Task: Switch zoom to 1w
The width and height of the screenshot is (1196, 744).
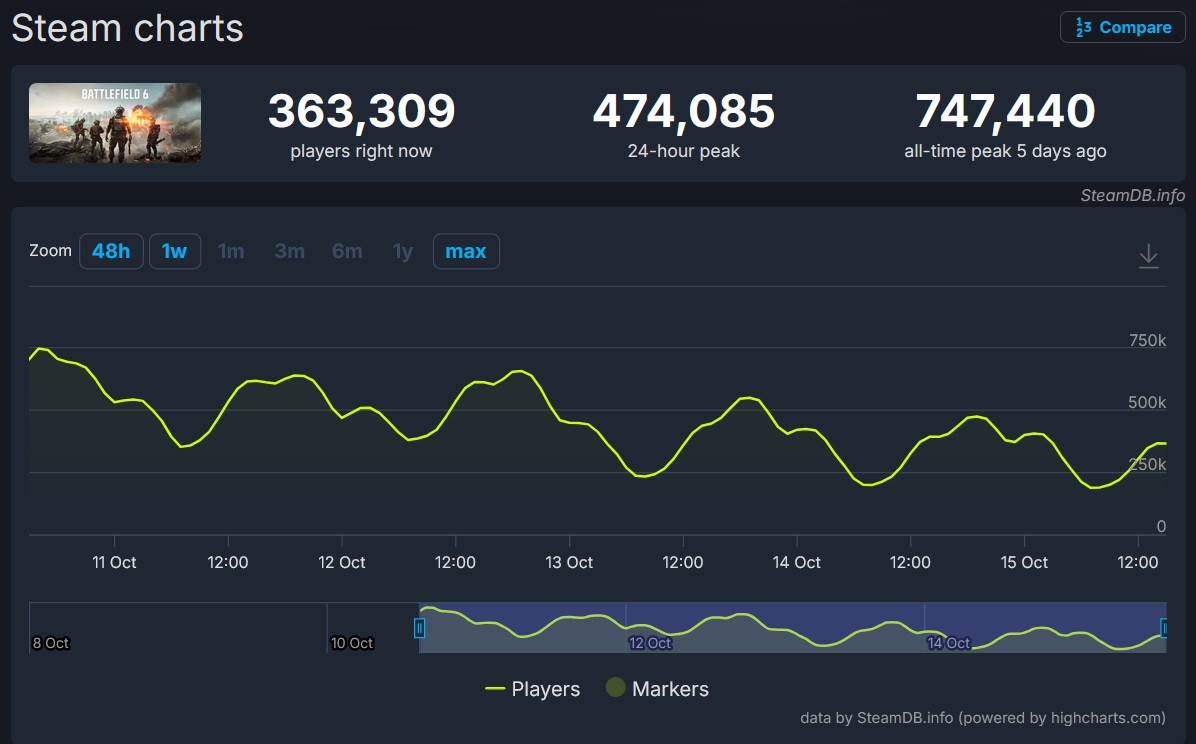Action: point(174,251)
